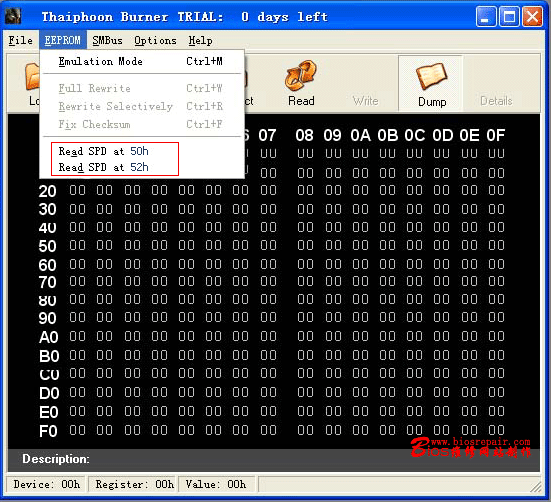Click the 0A column header

coord(360,135)
